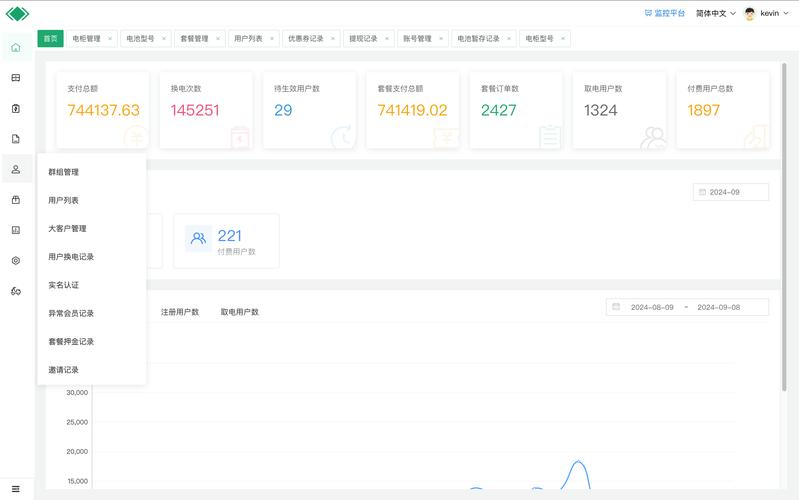Click the green diamond logo

pos(17,14)
